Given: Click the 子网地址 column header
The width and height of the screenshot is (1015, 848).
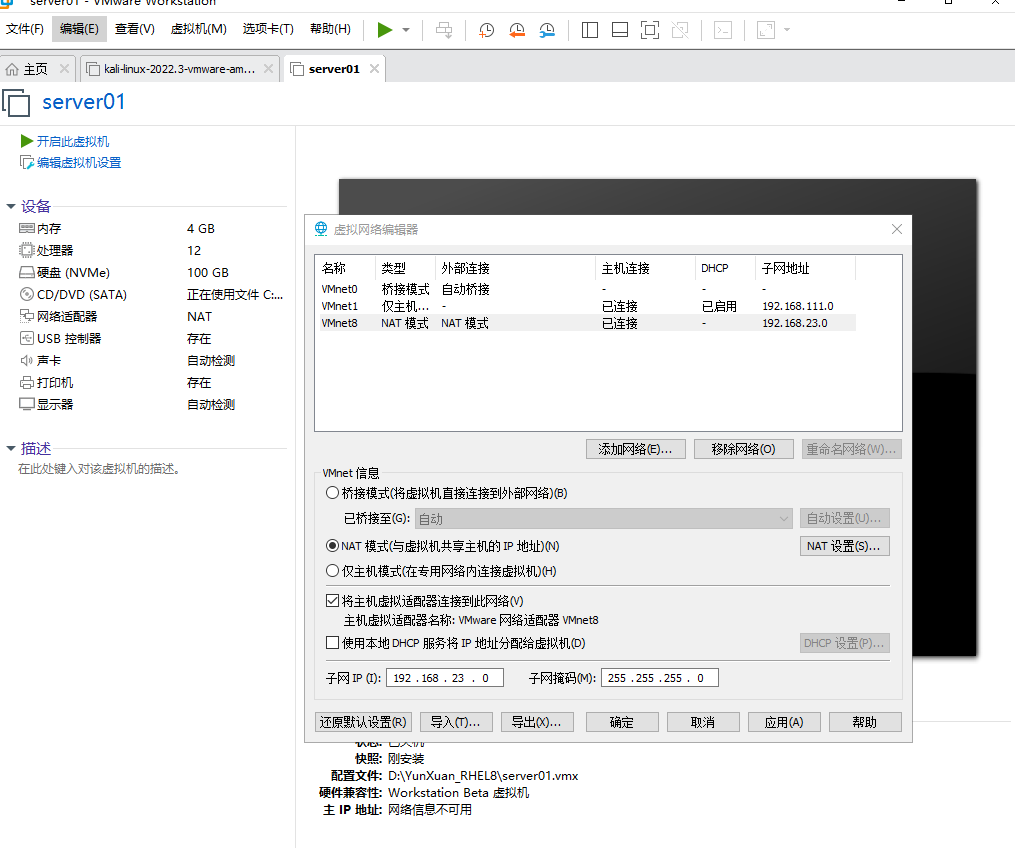Looking at the screenshot, I should pyautogui.click(x=805, y=268).
